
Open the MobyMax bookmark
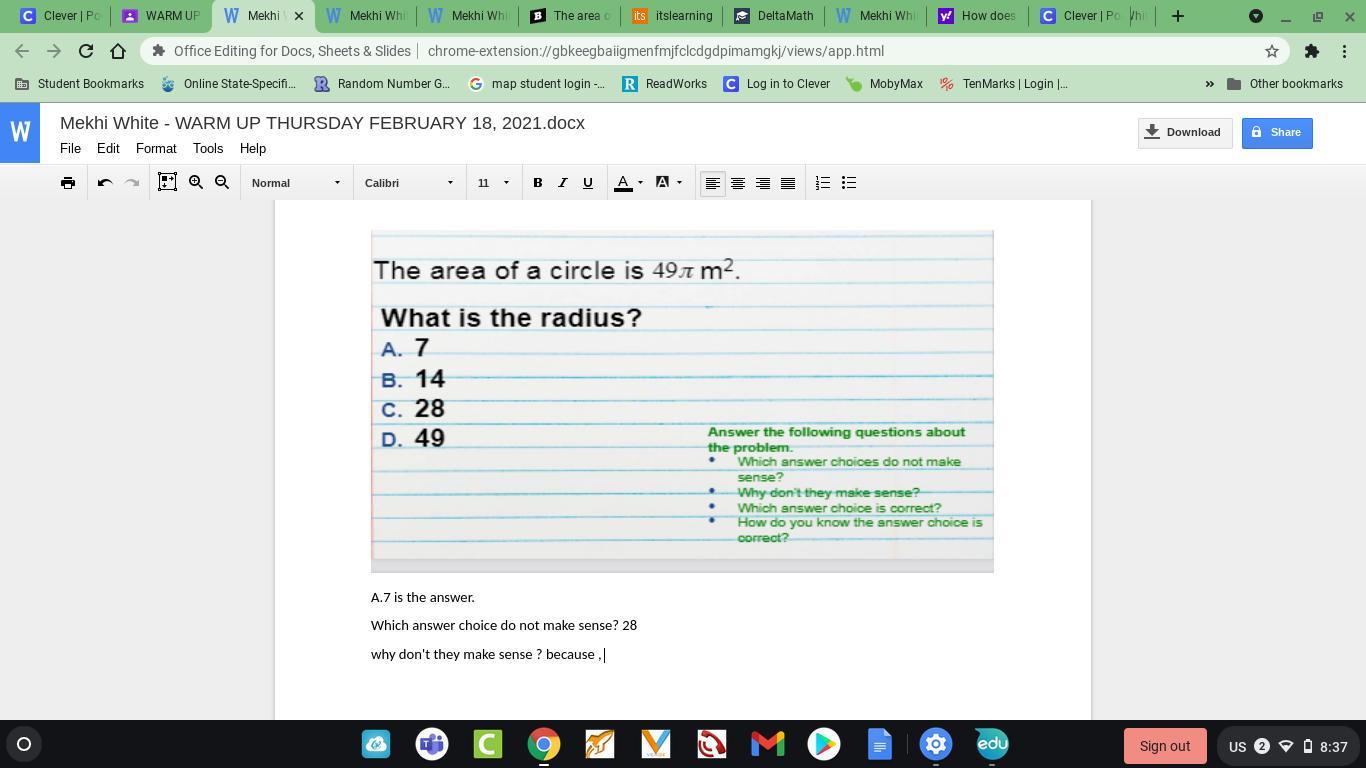884,84
